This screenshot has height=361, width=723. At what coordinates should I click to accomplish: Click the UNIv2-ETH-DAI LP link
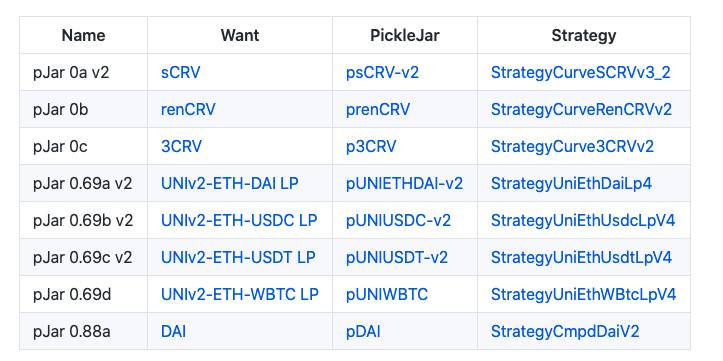point(230,183)
